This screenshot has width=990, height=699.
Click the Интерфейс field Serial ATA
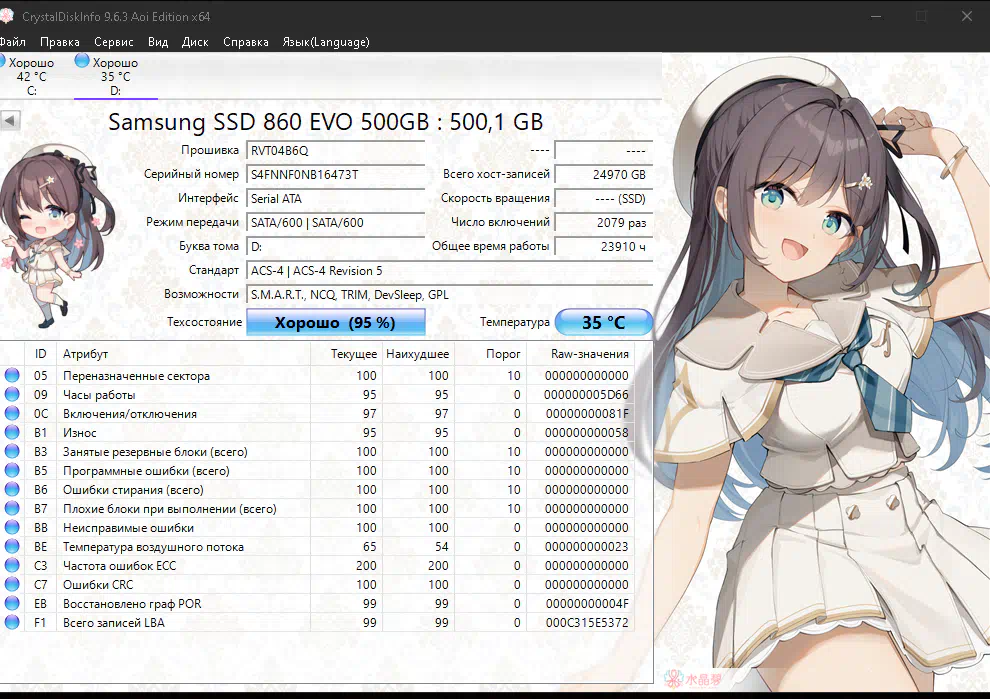pyautogui.click(x=335, y=199)
